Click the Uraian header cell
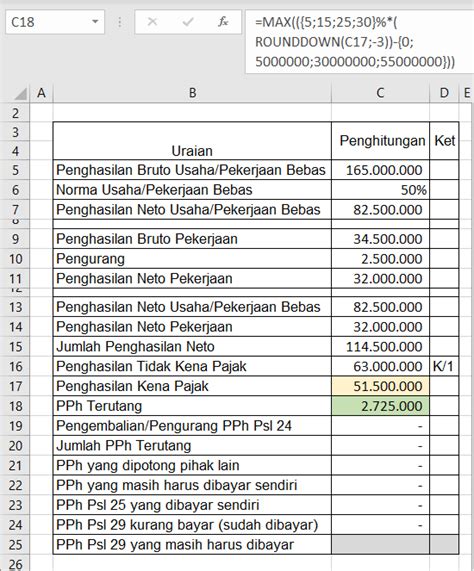Viewport: 474px width, 571px height. tap(192, 141)
